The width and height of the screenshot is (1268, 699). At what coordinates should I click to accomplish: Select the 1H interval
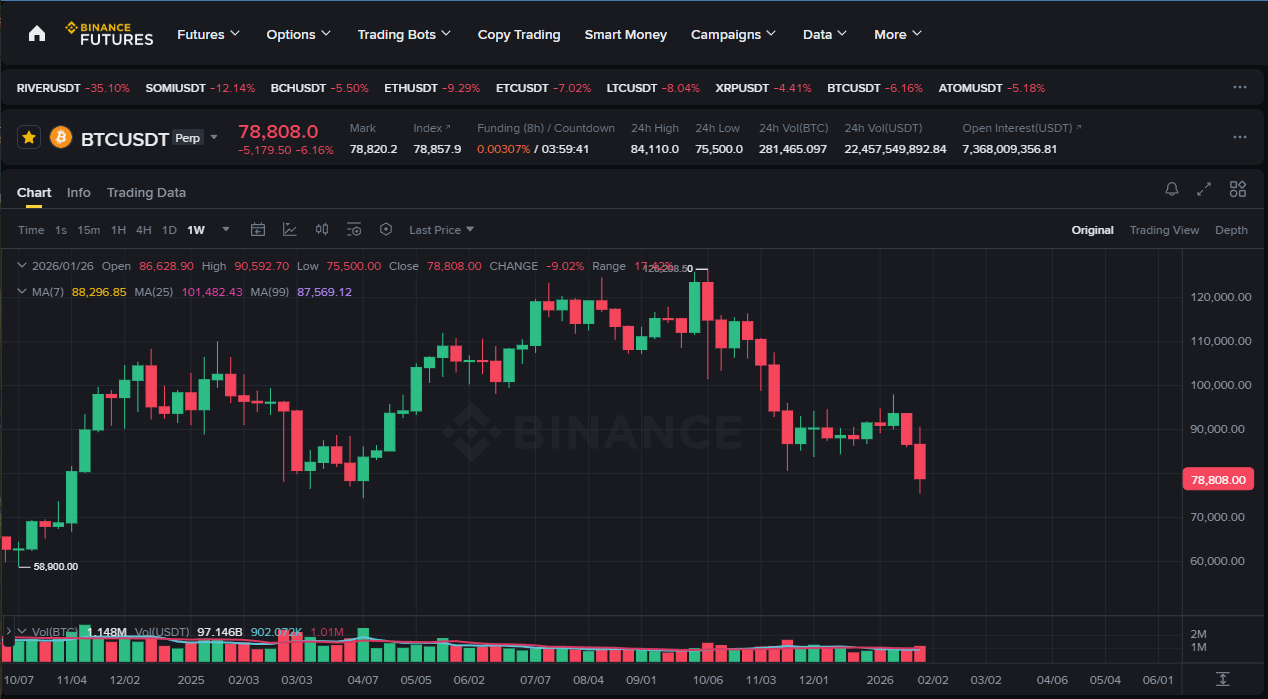118,230
